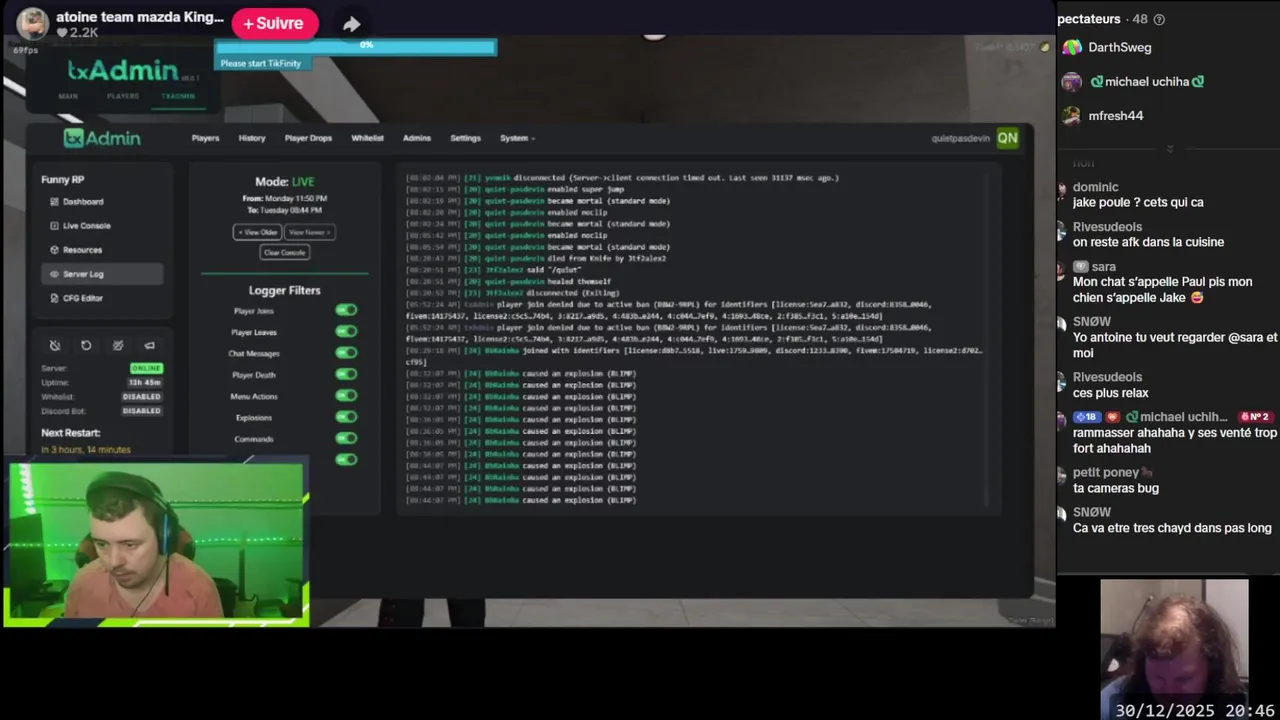Viewport: 1280px width, 720px height.
Task: Click 'In 3 hours, 14 minutes' restart text
Action: point(86,450)
